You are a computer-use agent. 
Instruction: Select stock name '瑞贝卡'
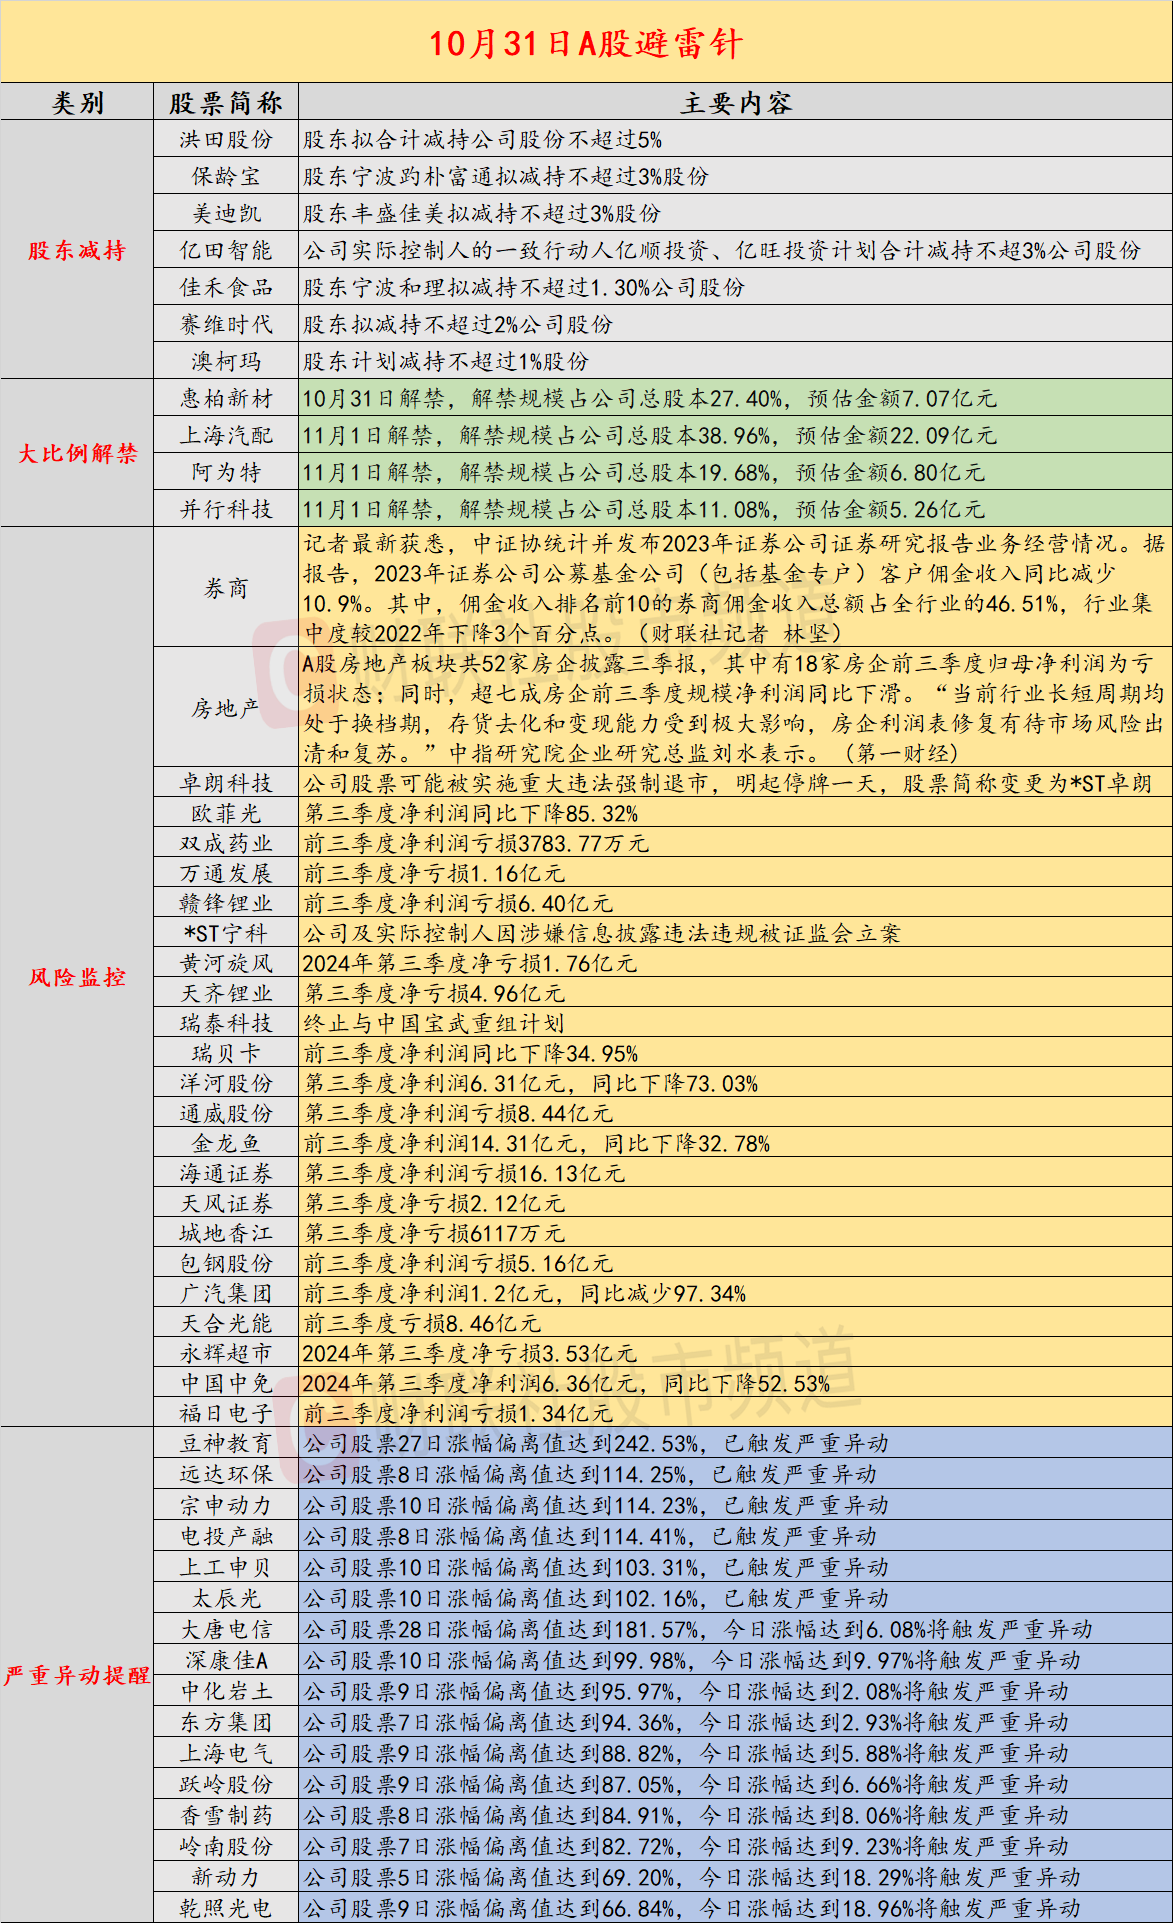pos(226,1054)
